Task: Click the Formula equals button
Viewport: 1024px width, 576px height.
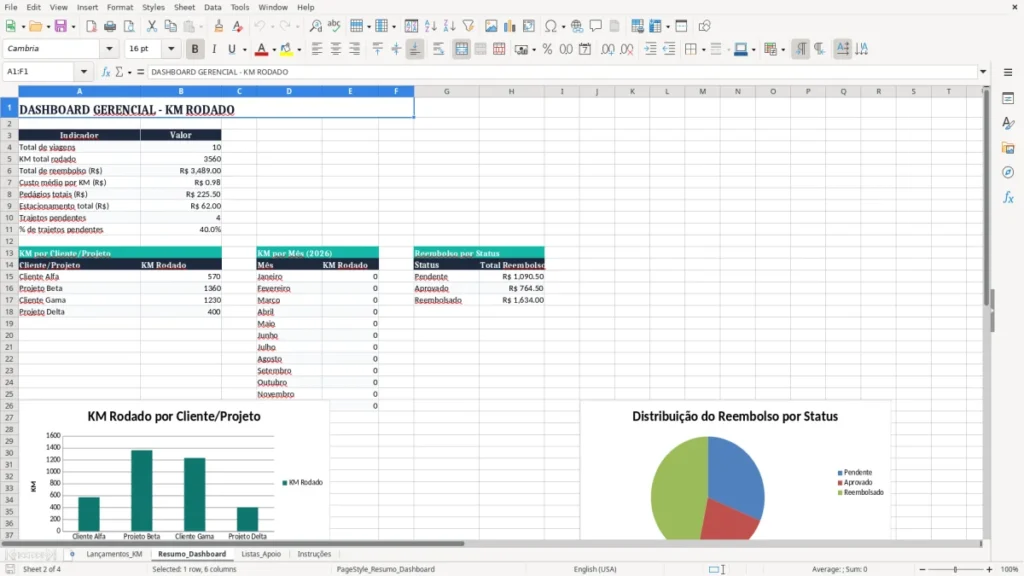Action: pos(140,72)
